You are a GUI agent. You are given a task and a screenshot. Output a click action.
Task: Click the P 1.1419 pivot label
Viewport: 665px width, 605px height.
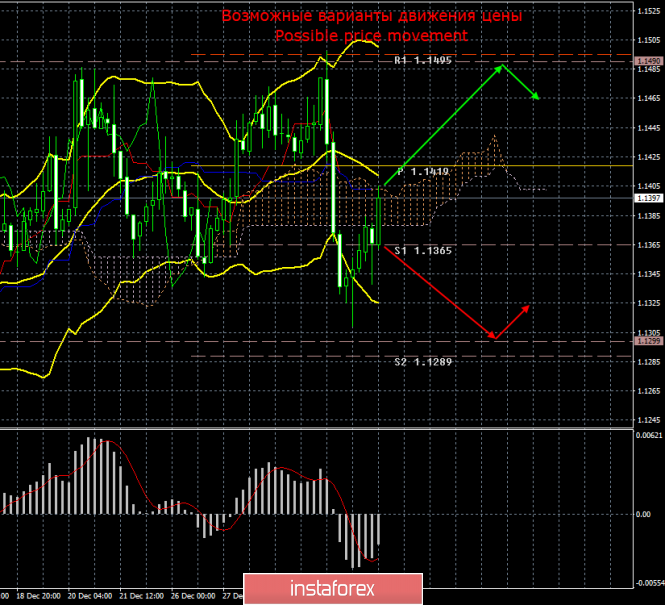tap(423, 172)
